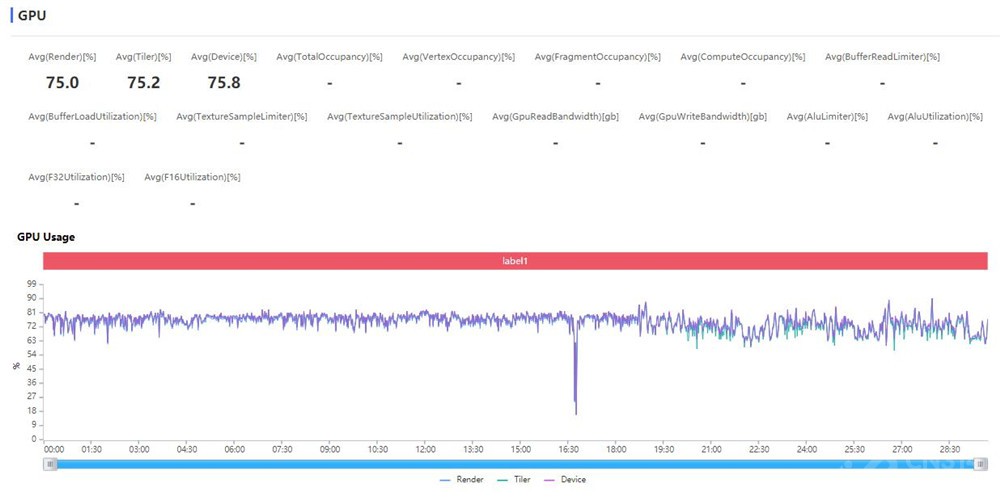Toggle Device series in chart legend
The image size is (1000, 504).
tap(564, 479)
